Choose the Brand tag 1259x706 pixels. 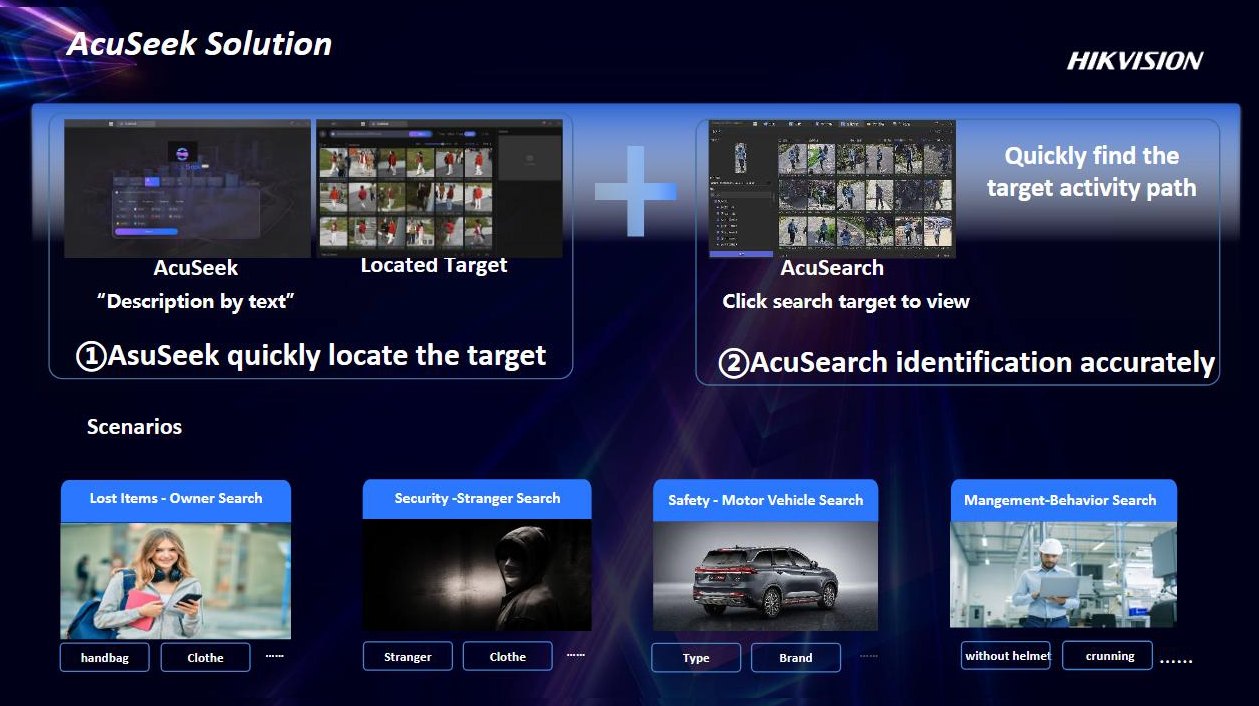(795, 657)
